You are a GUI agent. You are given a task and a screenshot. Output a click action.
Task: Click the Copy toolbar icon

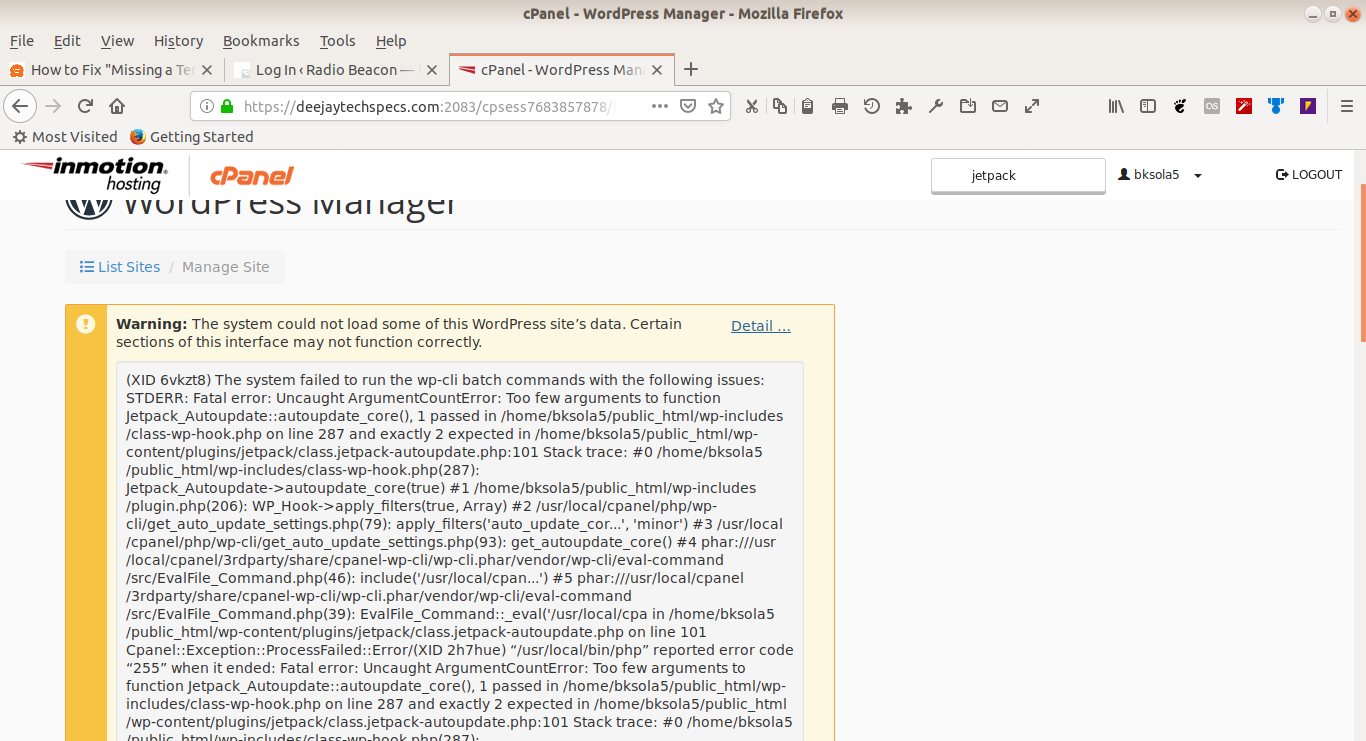[x=780, y=106]
